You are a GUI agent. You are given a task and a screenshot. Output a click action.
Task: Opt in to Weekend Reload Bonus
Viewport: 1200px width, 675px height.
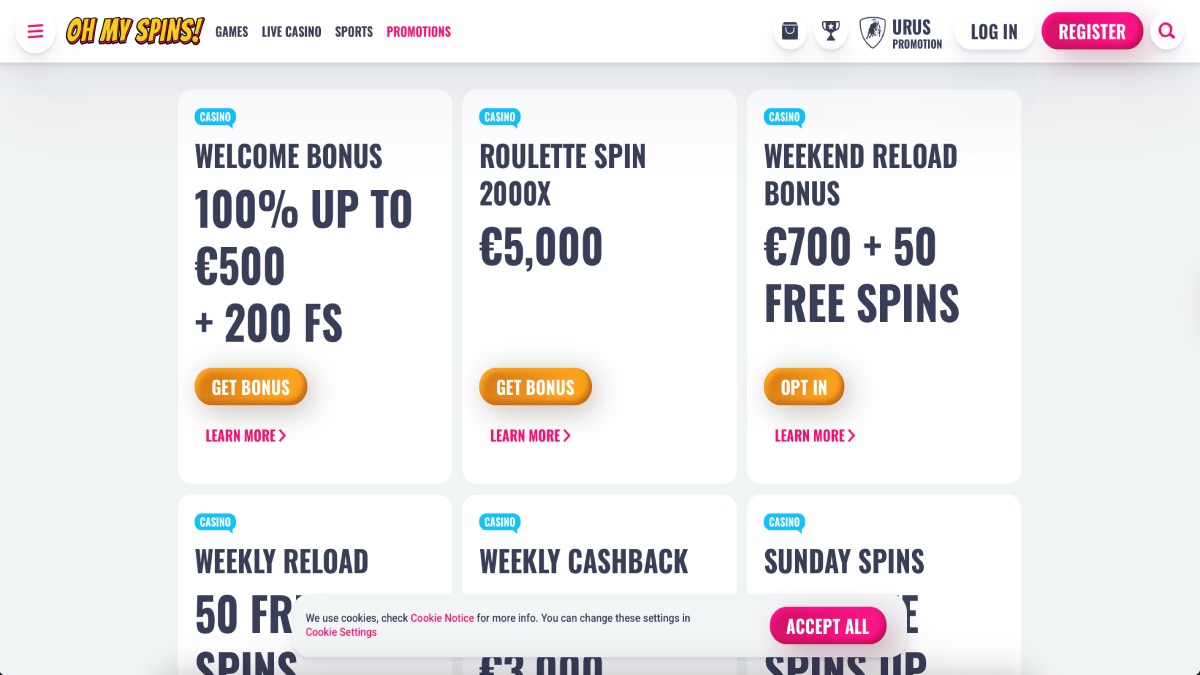[804, 387]
